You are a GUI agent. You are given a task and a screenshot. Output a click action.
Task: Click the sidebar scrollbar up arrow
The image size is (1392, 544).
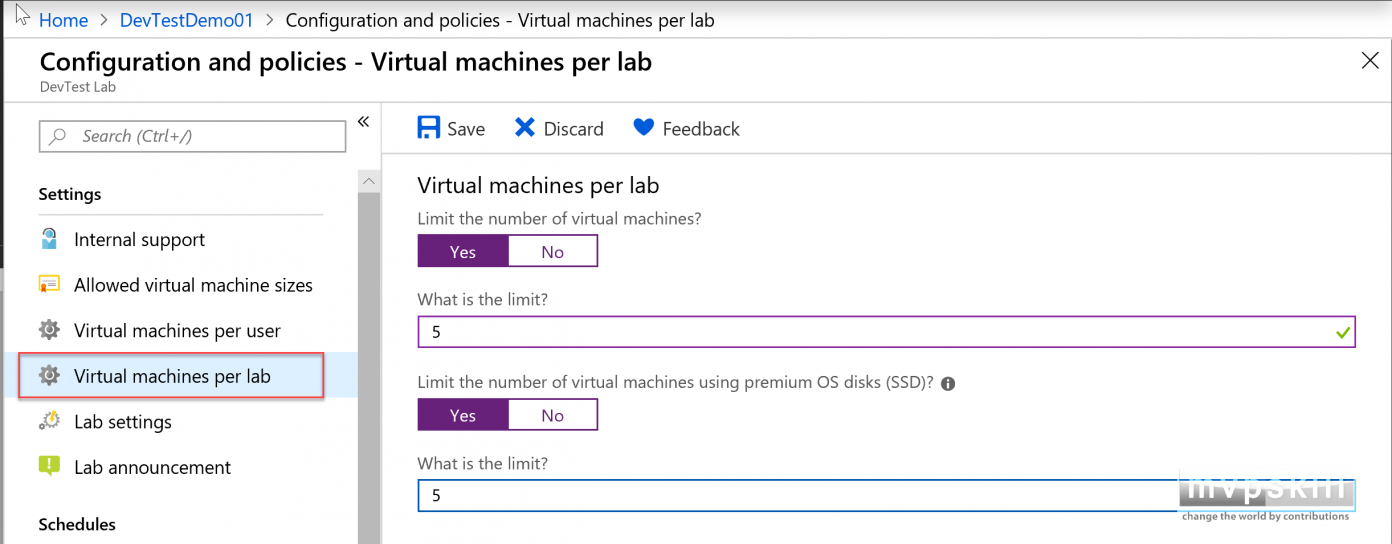coord(369,181)
